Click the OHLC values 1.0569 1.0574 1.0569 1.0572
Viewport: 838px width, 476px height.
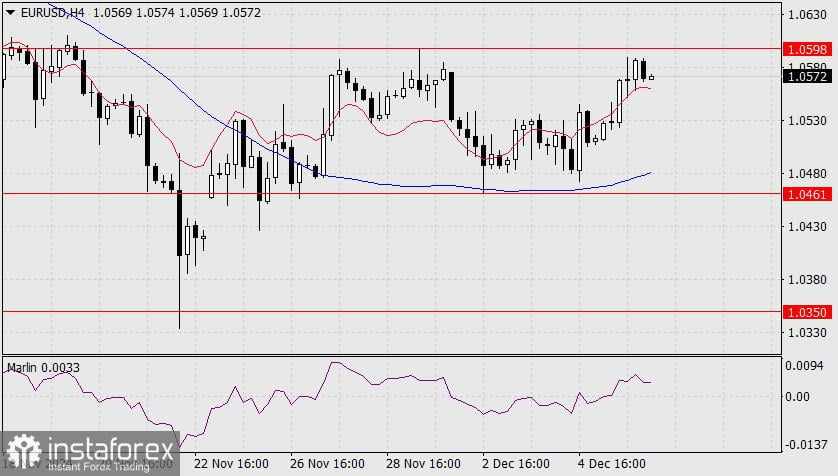pyautogui.click(x=177, y=12)
